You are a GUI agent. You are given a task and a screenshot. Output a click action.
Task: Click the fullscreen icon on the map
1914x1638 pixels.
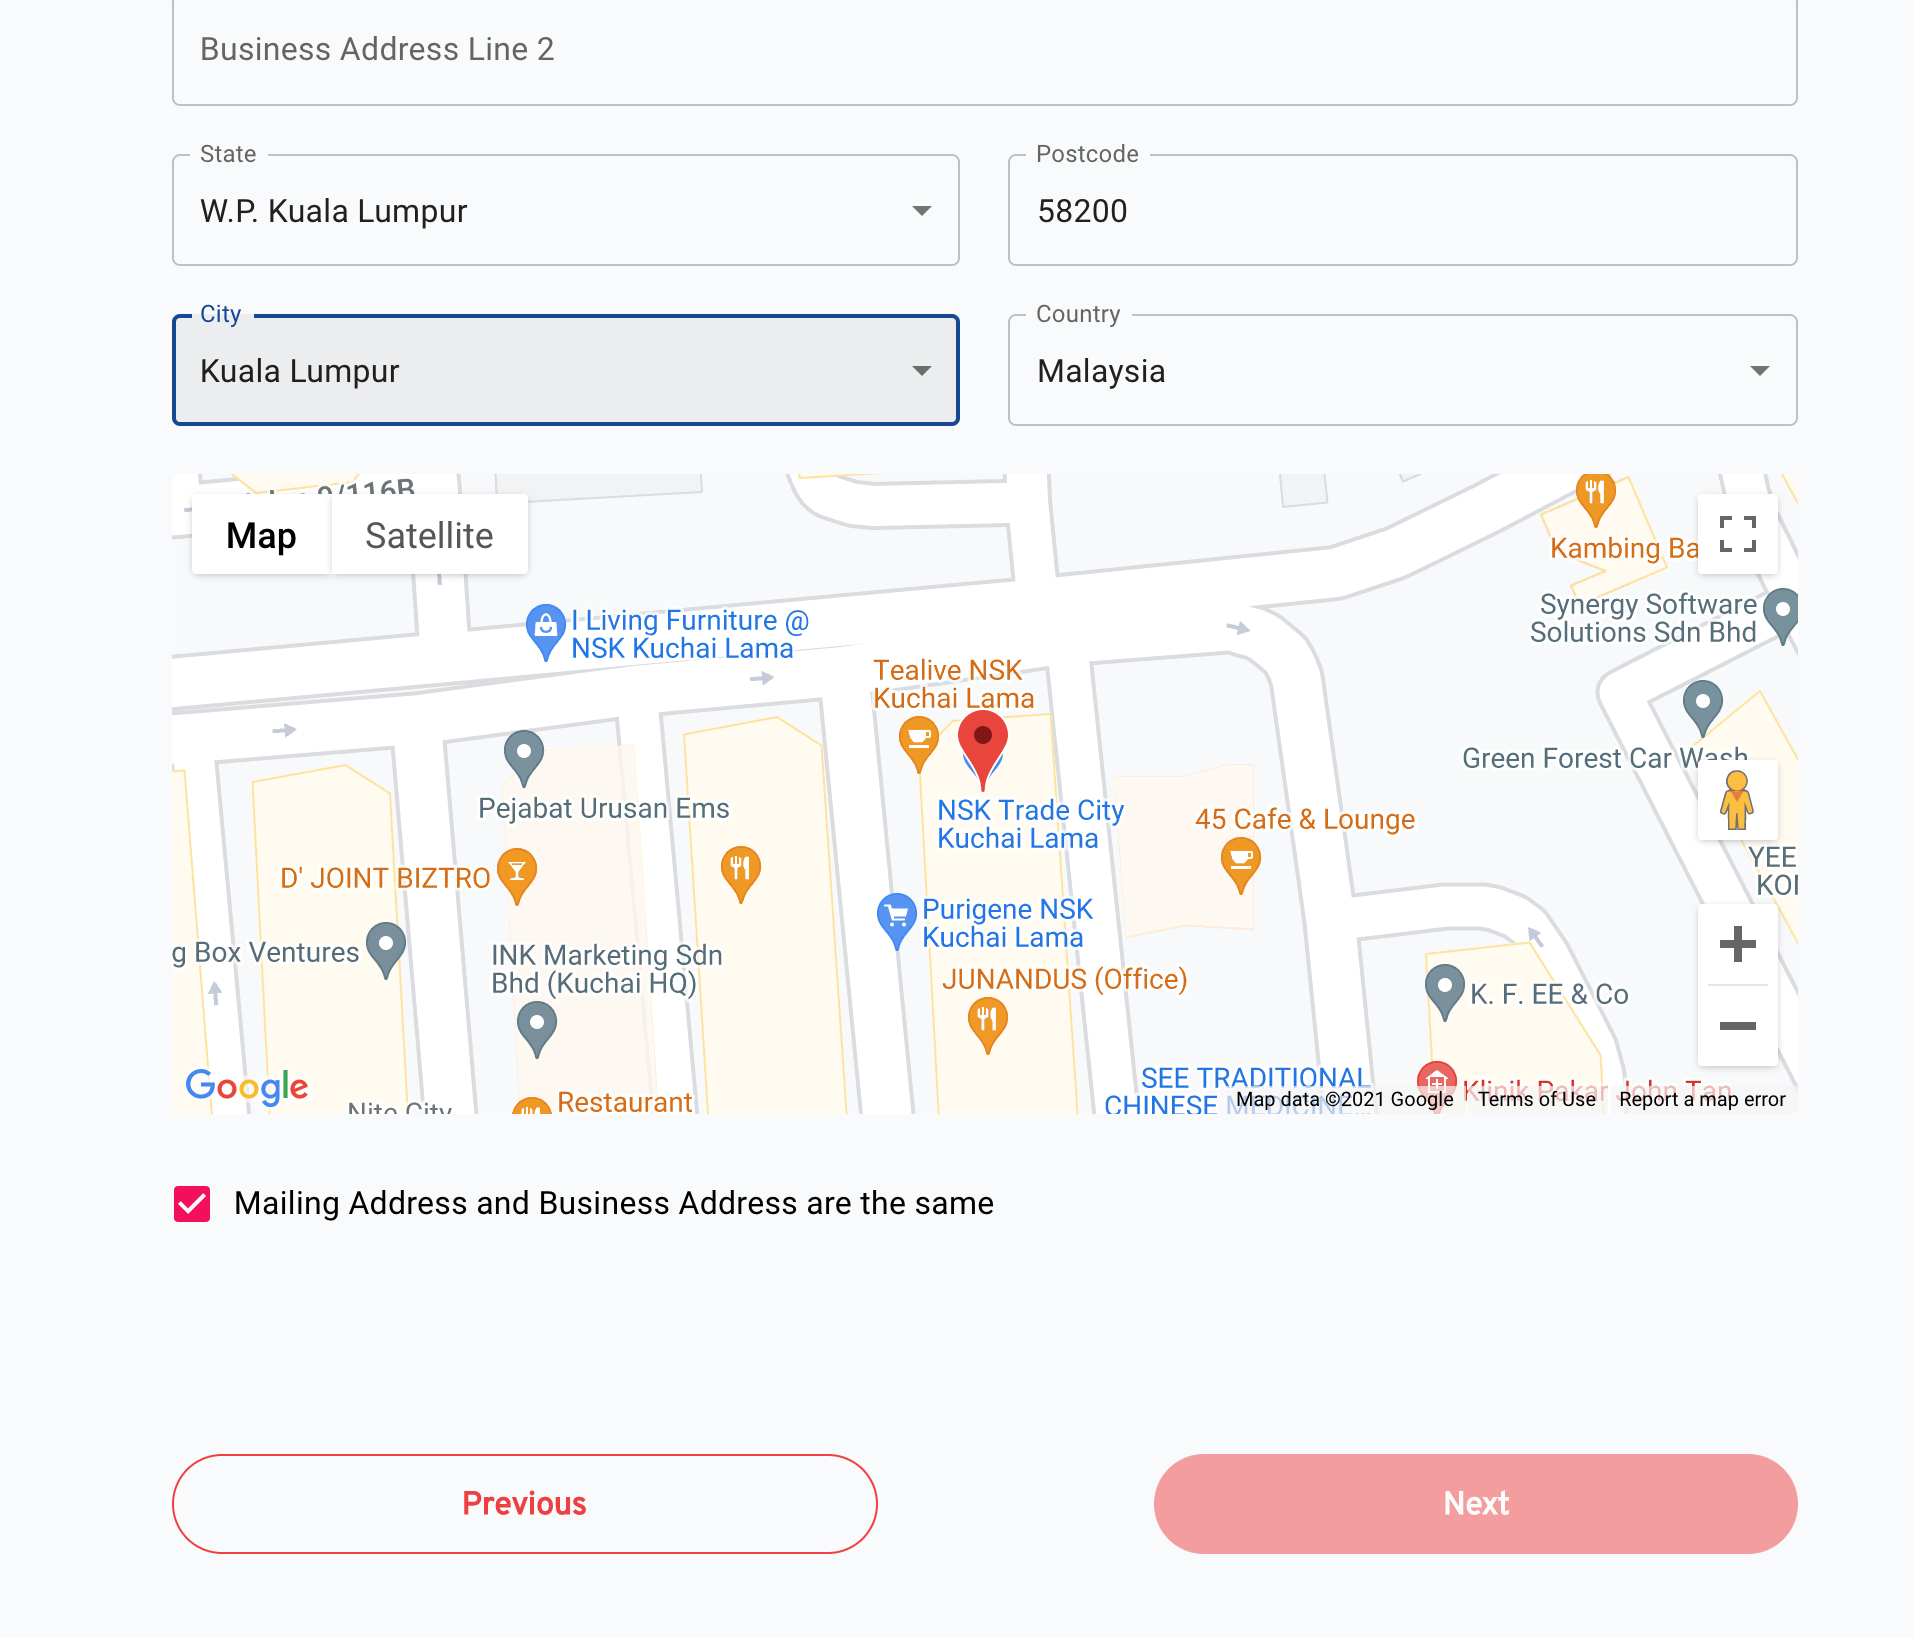(x=1738, y=534)
